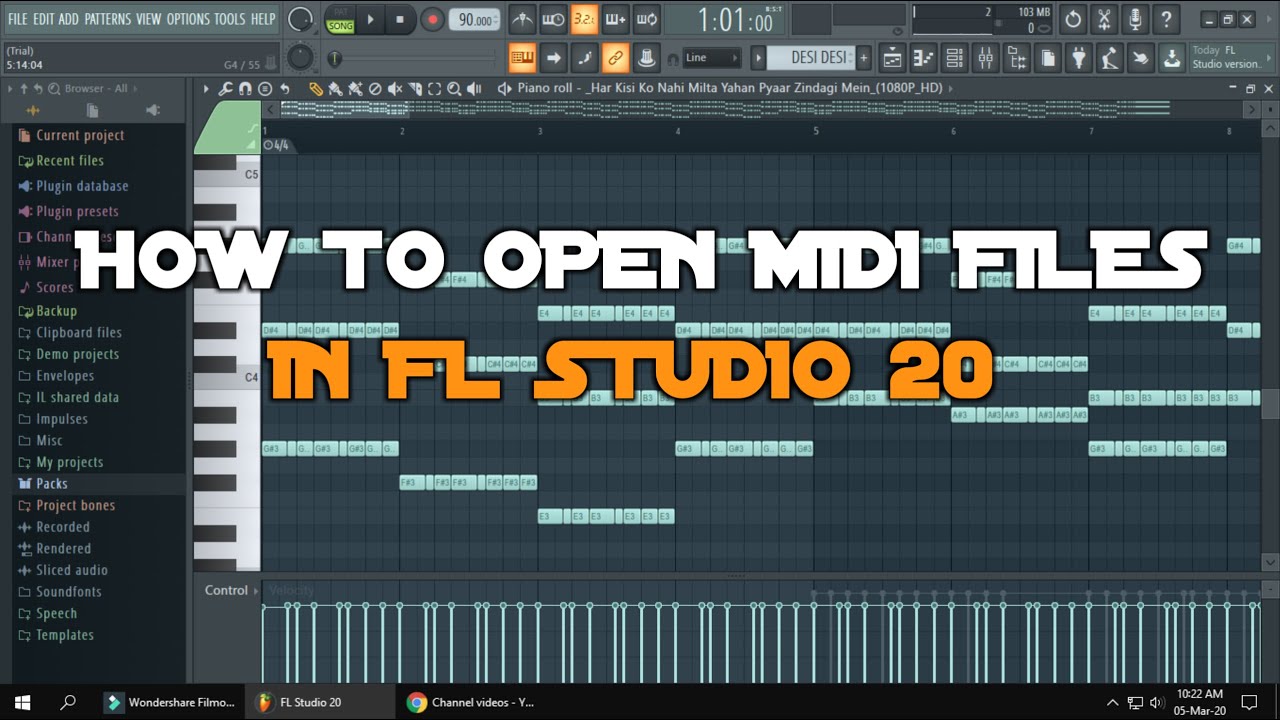Open the audio editor scissors icon
Image resolution: width=1280 pixels, height=720 pixels.
[x=1103, y=19]
